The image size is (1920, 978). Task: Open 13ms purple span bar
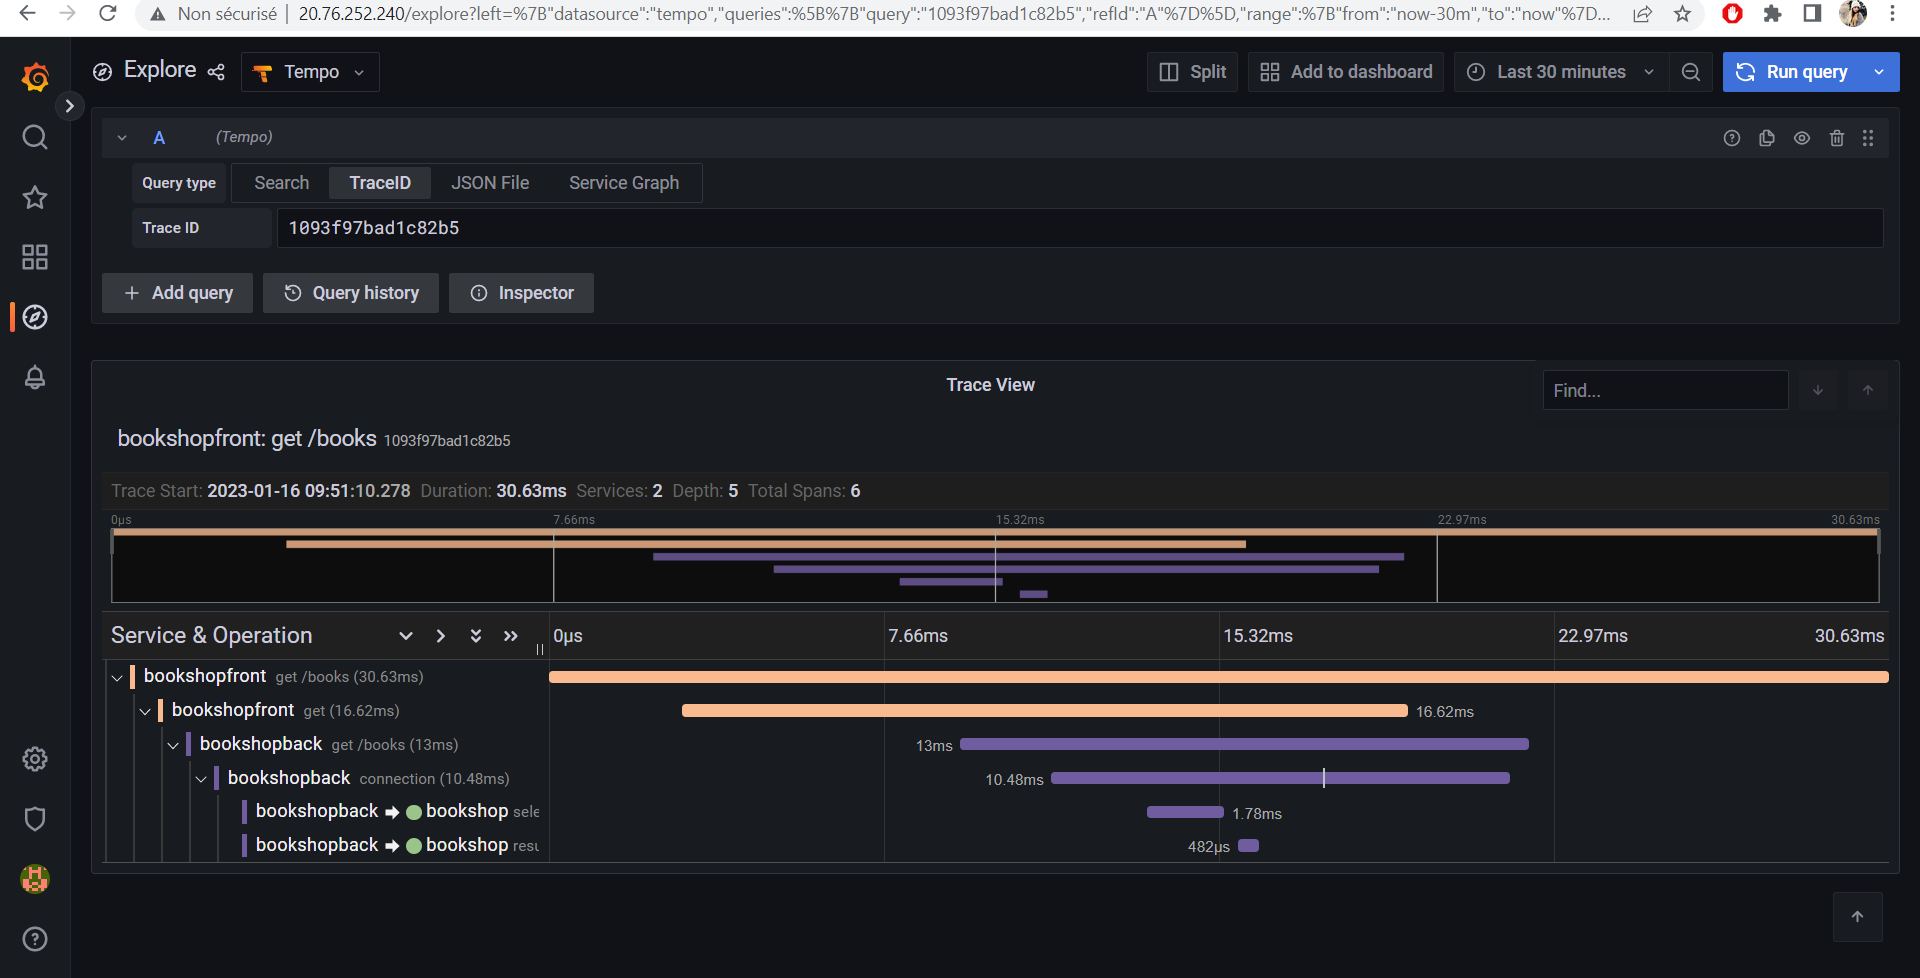(x=1244, y=744)
